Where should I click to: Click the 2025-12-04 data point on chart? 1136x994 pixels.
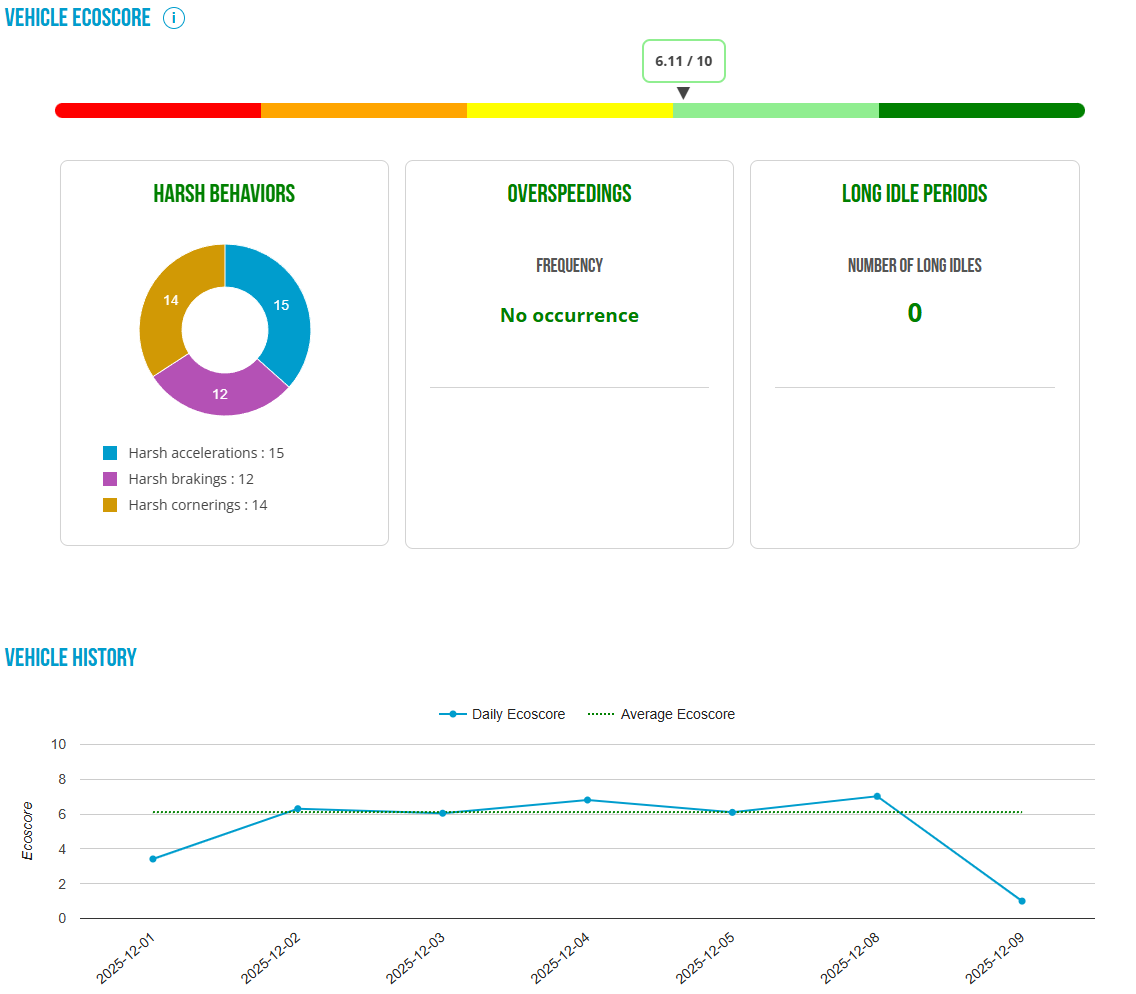pos(587,800)
